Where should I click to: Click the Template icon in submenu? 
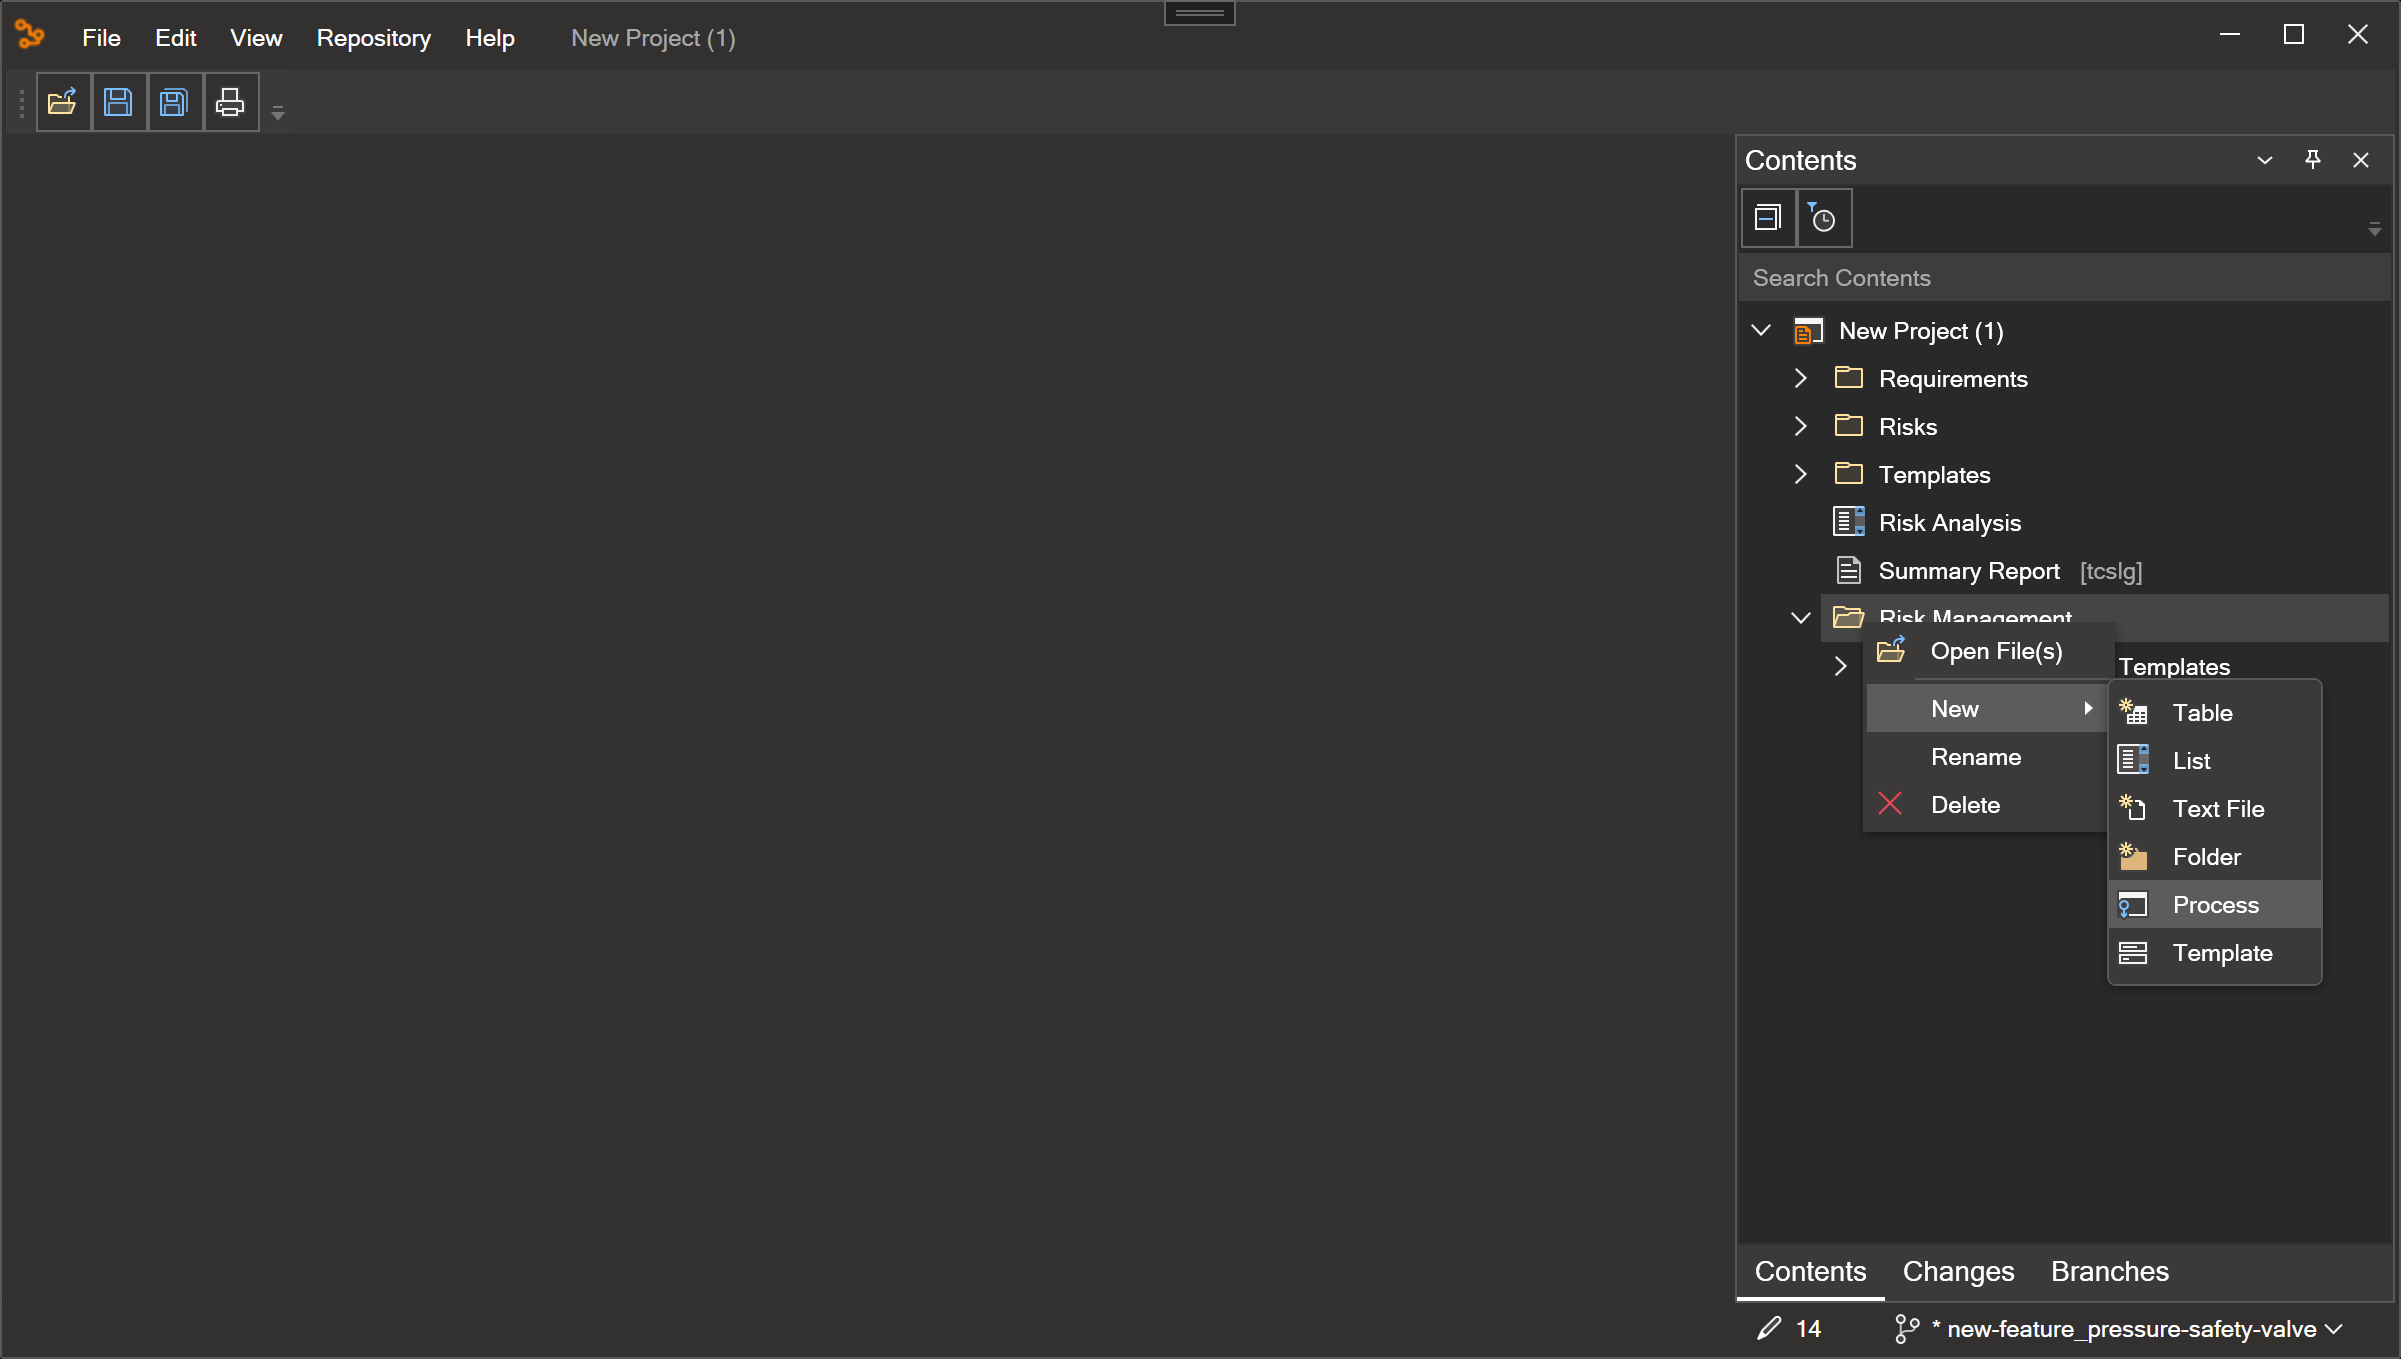pos(2133,953)
